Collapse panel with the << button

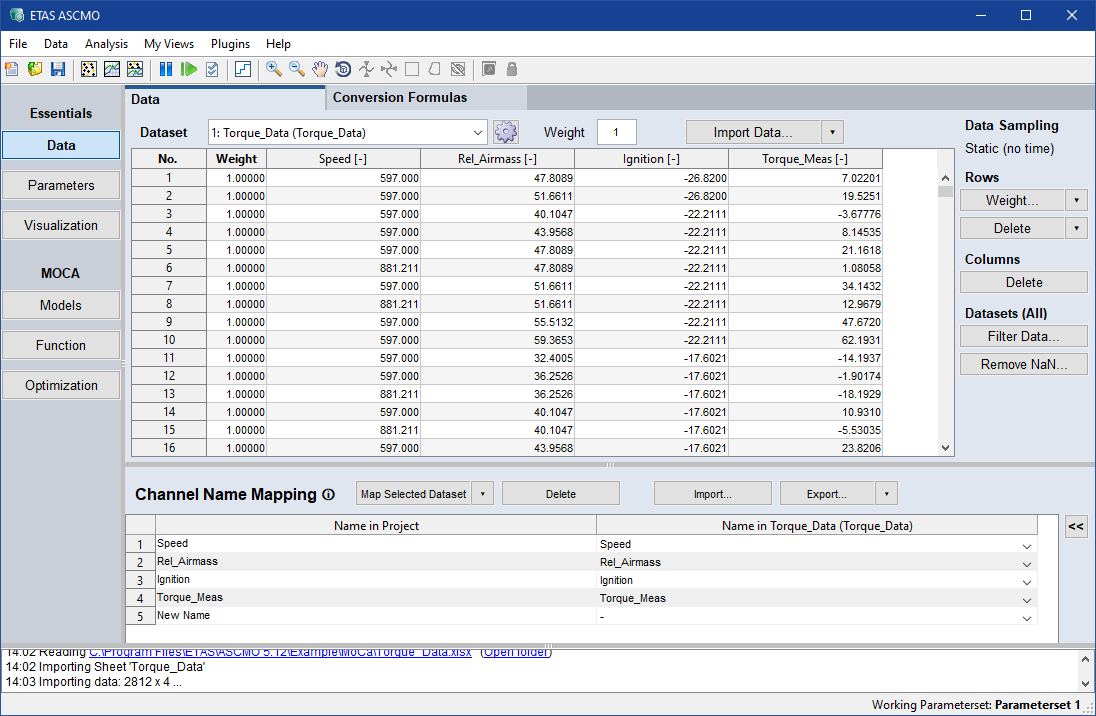[1076, 526]
